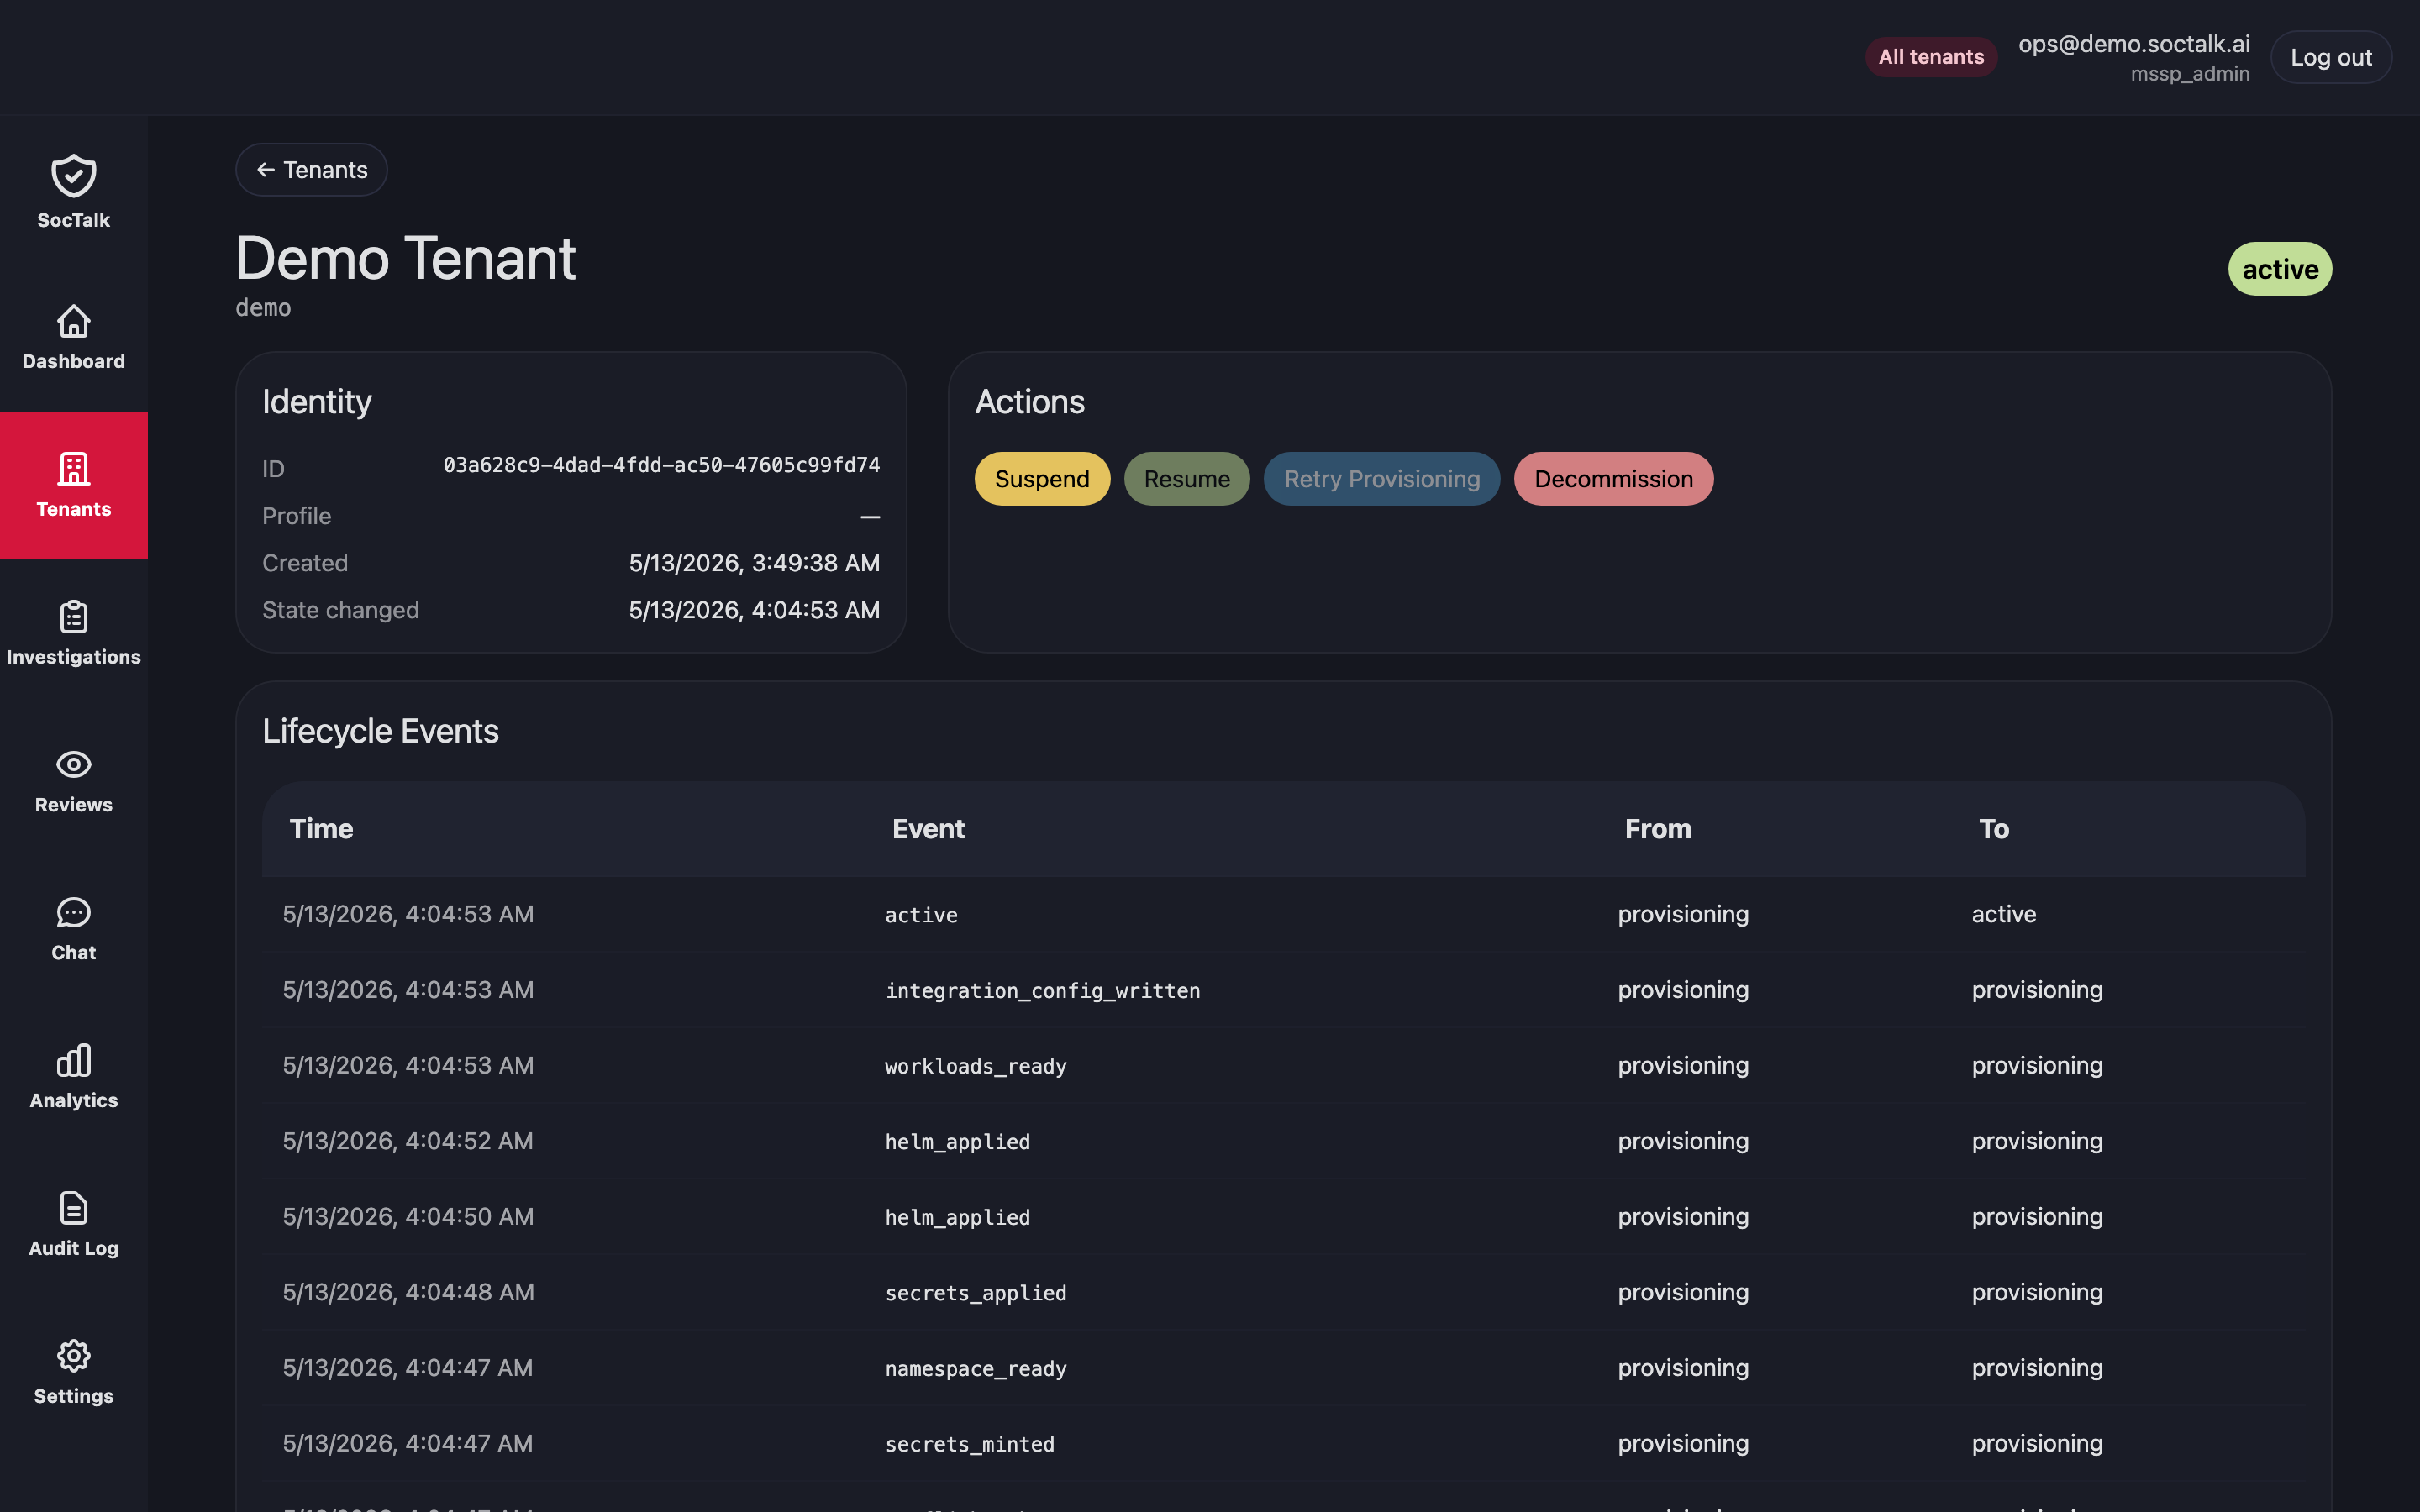
Task: Click the Lifecycle Events heading
Action: [x=380, y=731]
